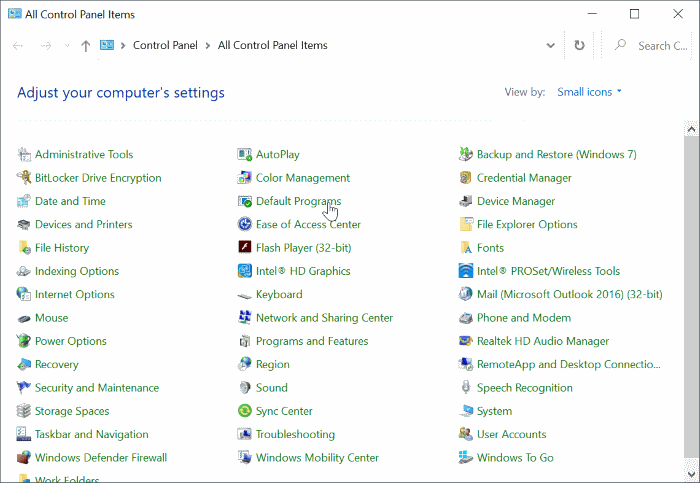The image size is (700, 483).
Task: Open the Mail (Microsoft Outlook 2016) link
Action: 569,295
